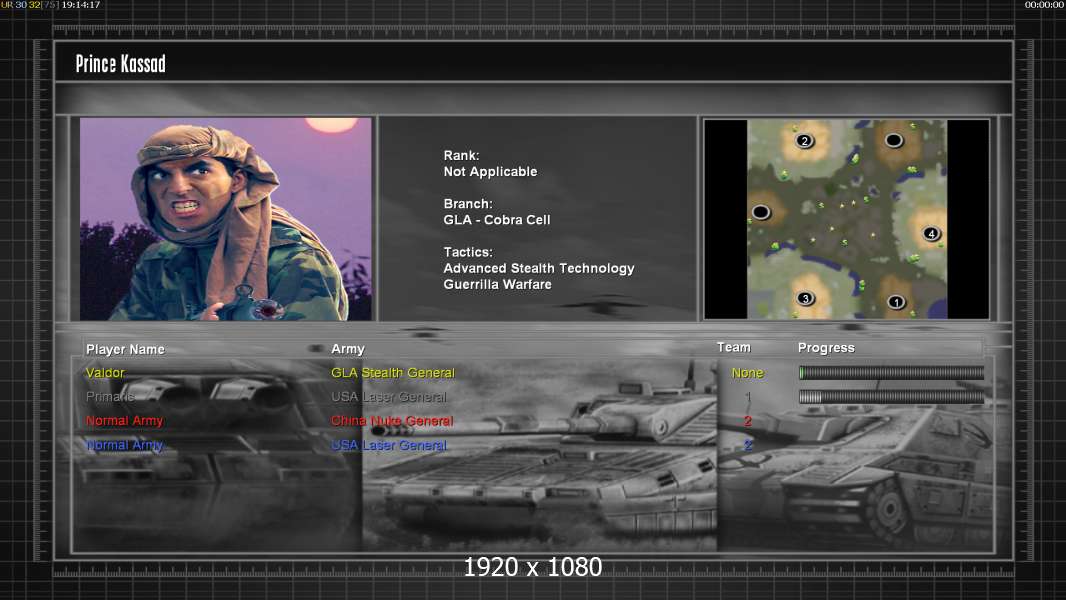
Task: Select the unnumbered marker at the minimap's top right
Action: pyautogui.click(x=893, y=140)
